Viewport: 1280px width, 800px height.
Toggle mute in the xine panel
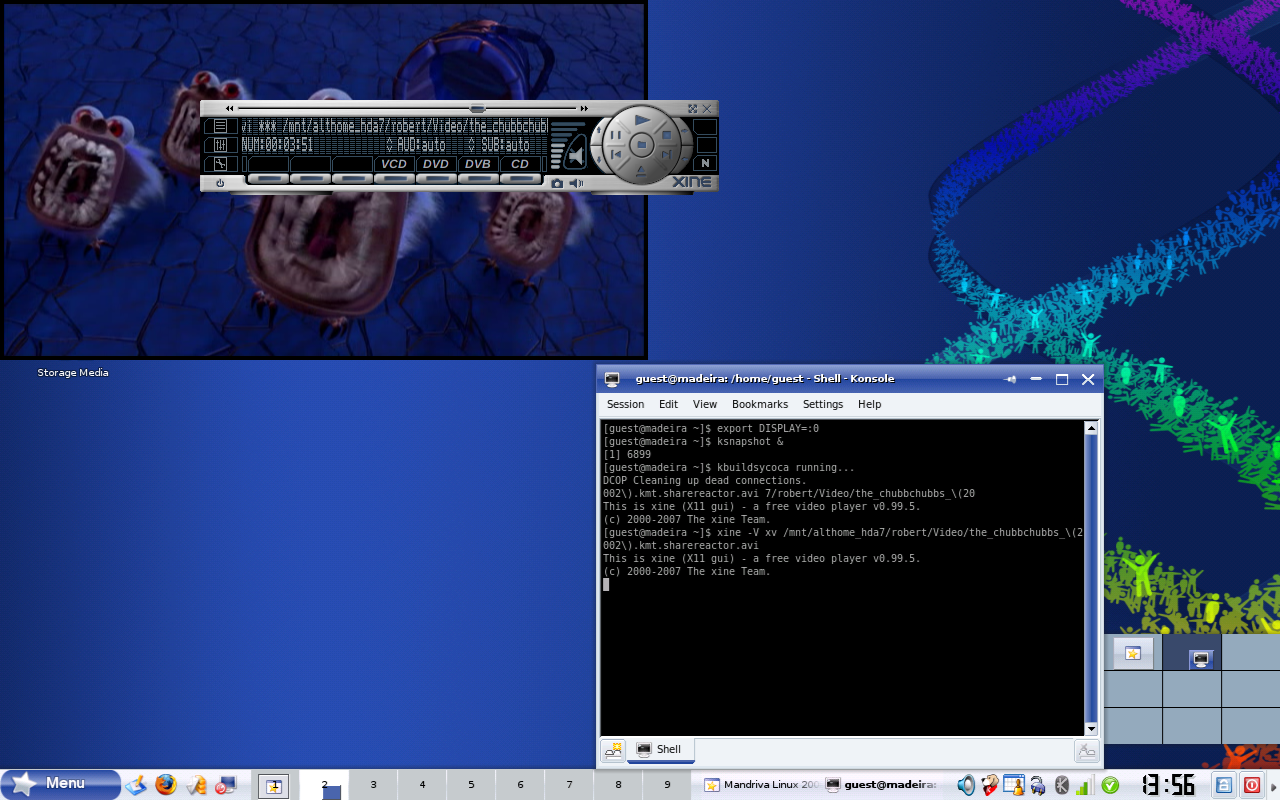click(576, 153)
